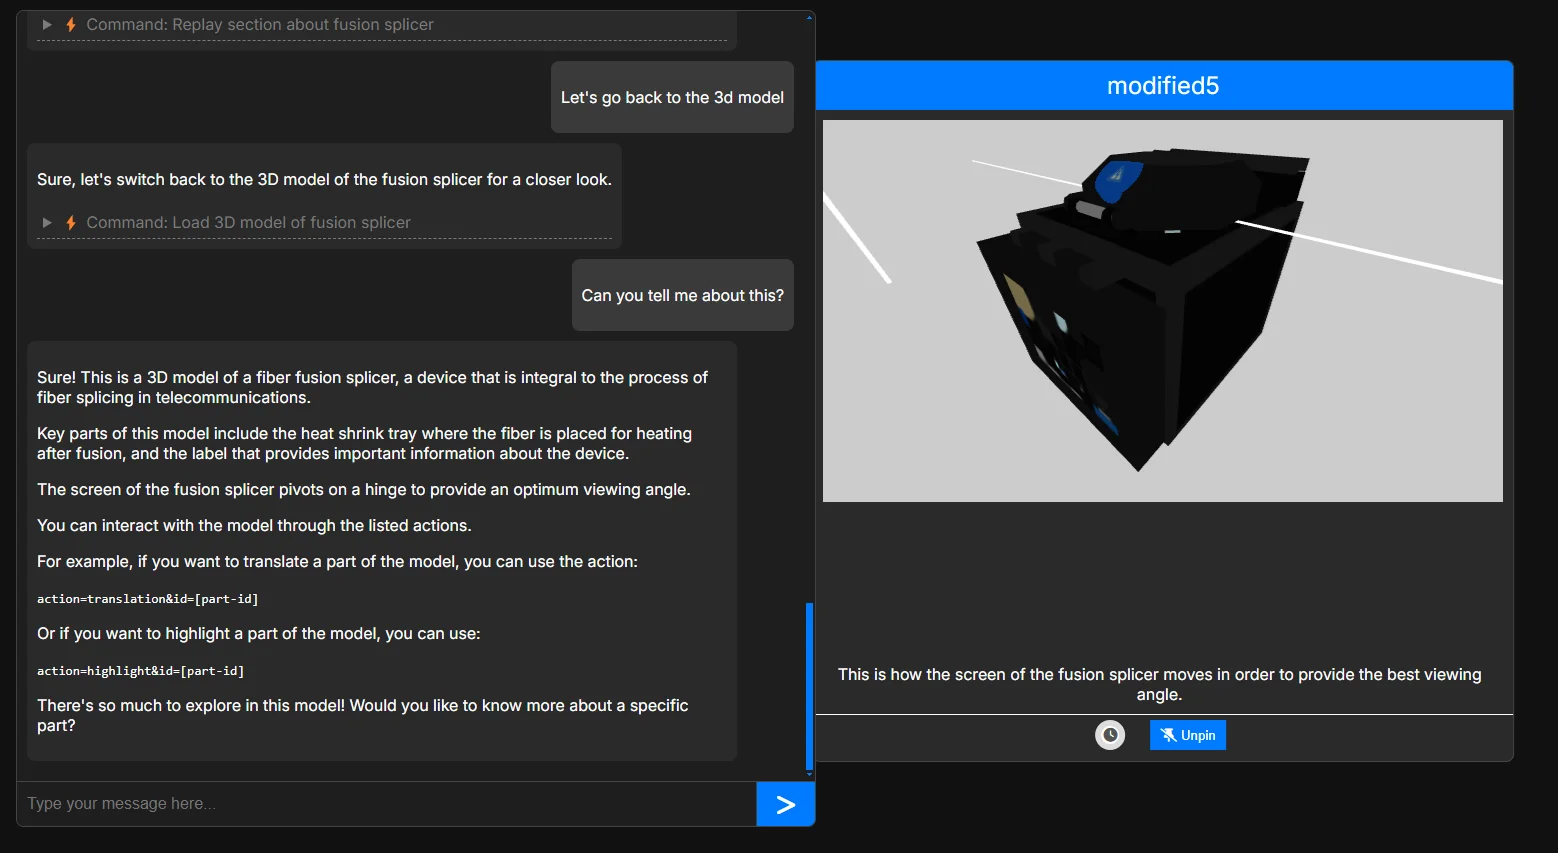This screenshot has height=853, width=1558.
Task: Click the 3D fusion splicer model viewport
Action: (1163, 311)
